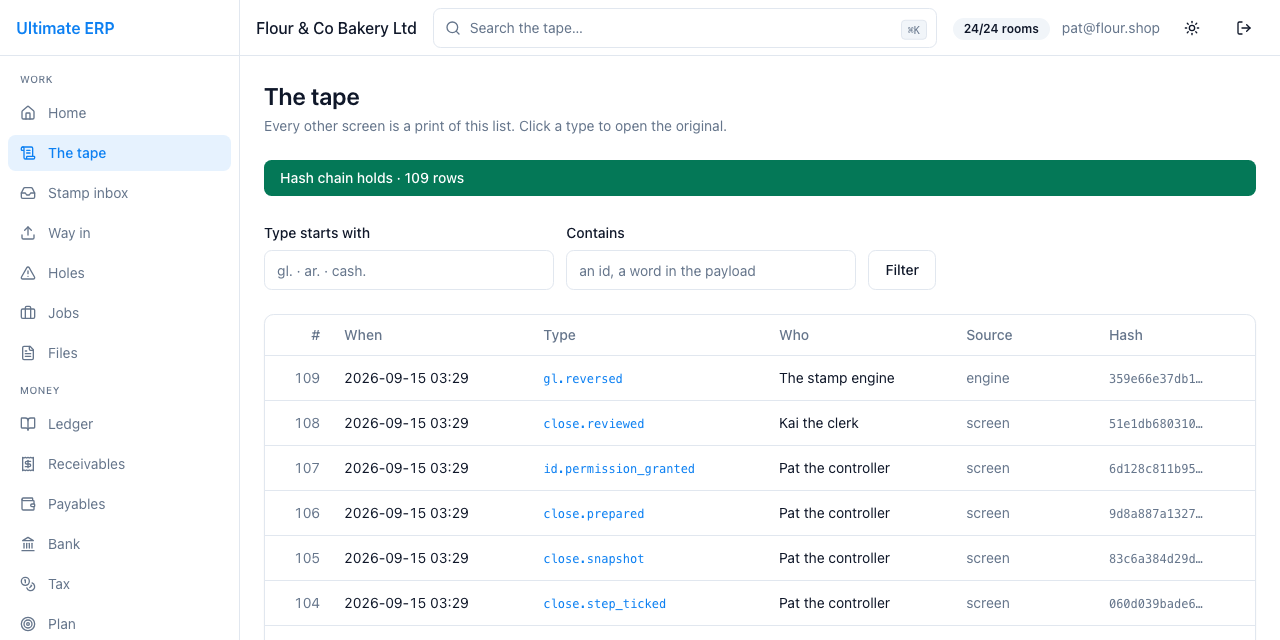
Task: Click the When column header
Action: tap(363, 335)
